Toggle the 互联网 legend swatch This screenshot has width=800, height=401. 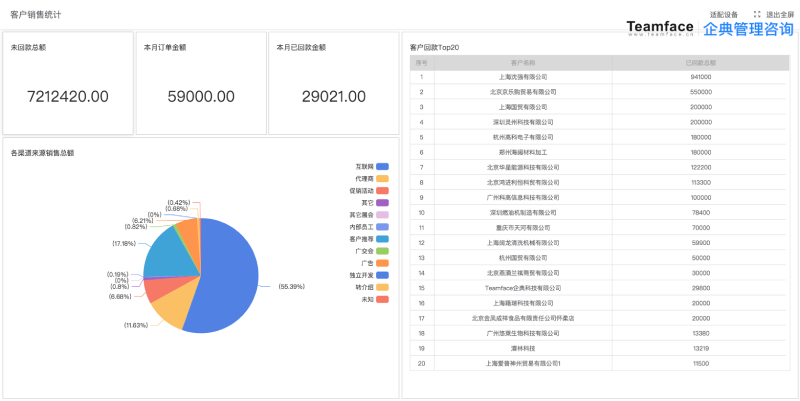coord(382,166)
